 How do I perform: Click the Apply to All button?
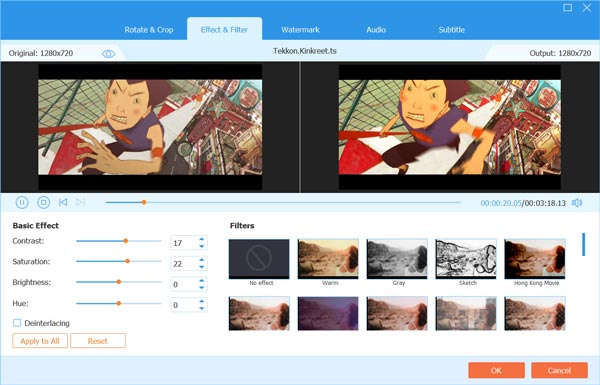click(x=40, y=341)
